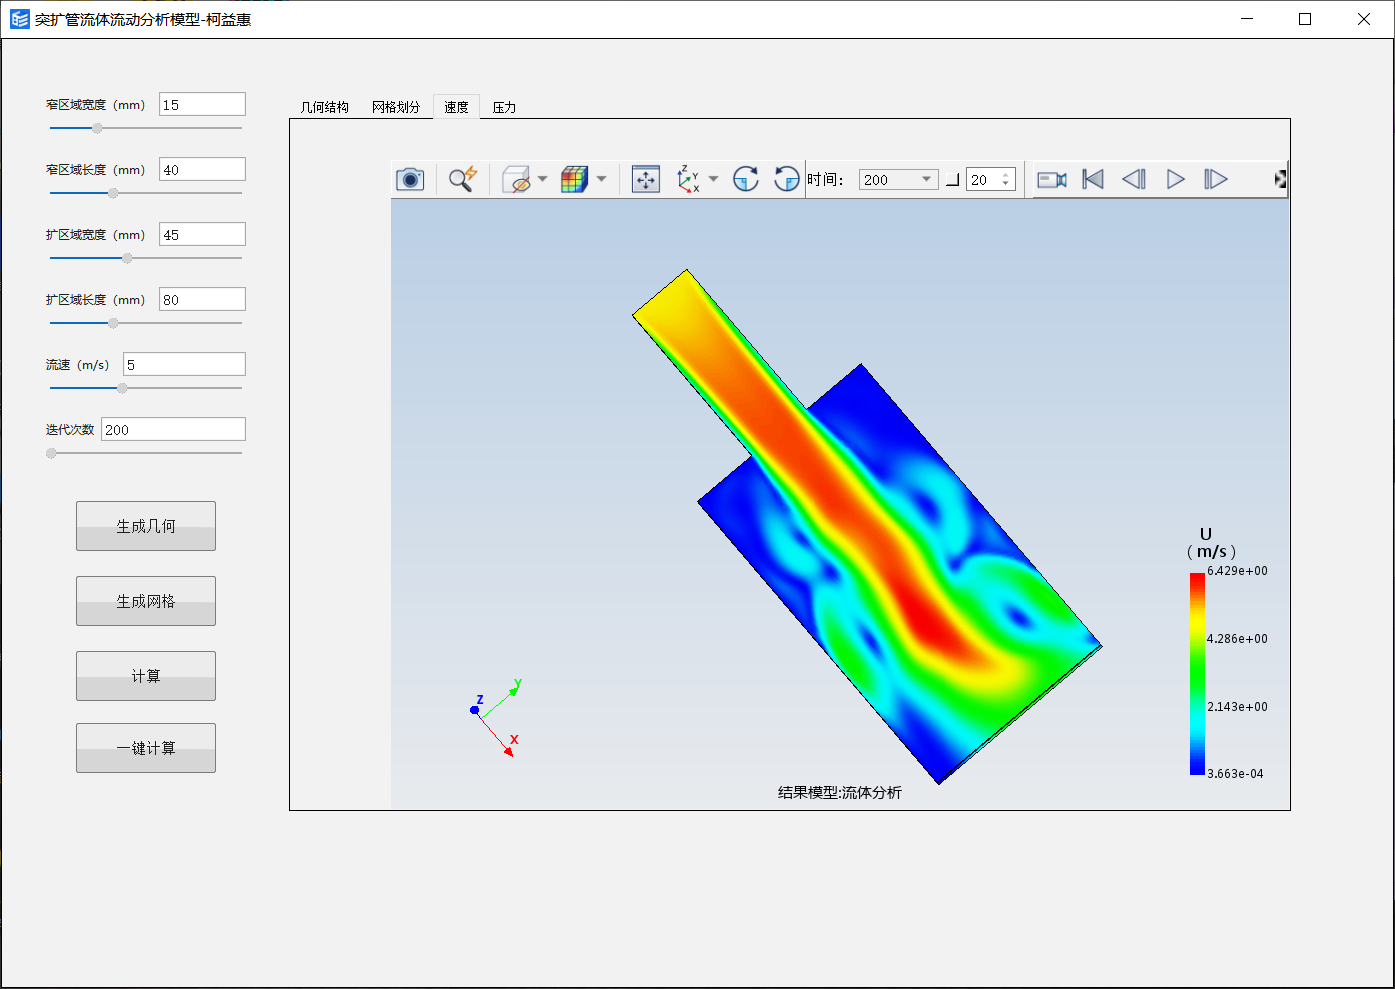
Task: Click the magnifier quick-zoom icon
Action: 462,179
